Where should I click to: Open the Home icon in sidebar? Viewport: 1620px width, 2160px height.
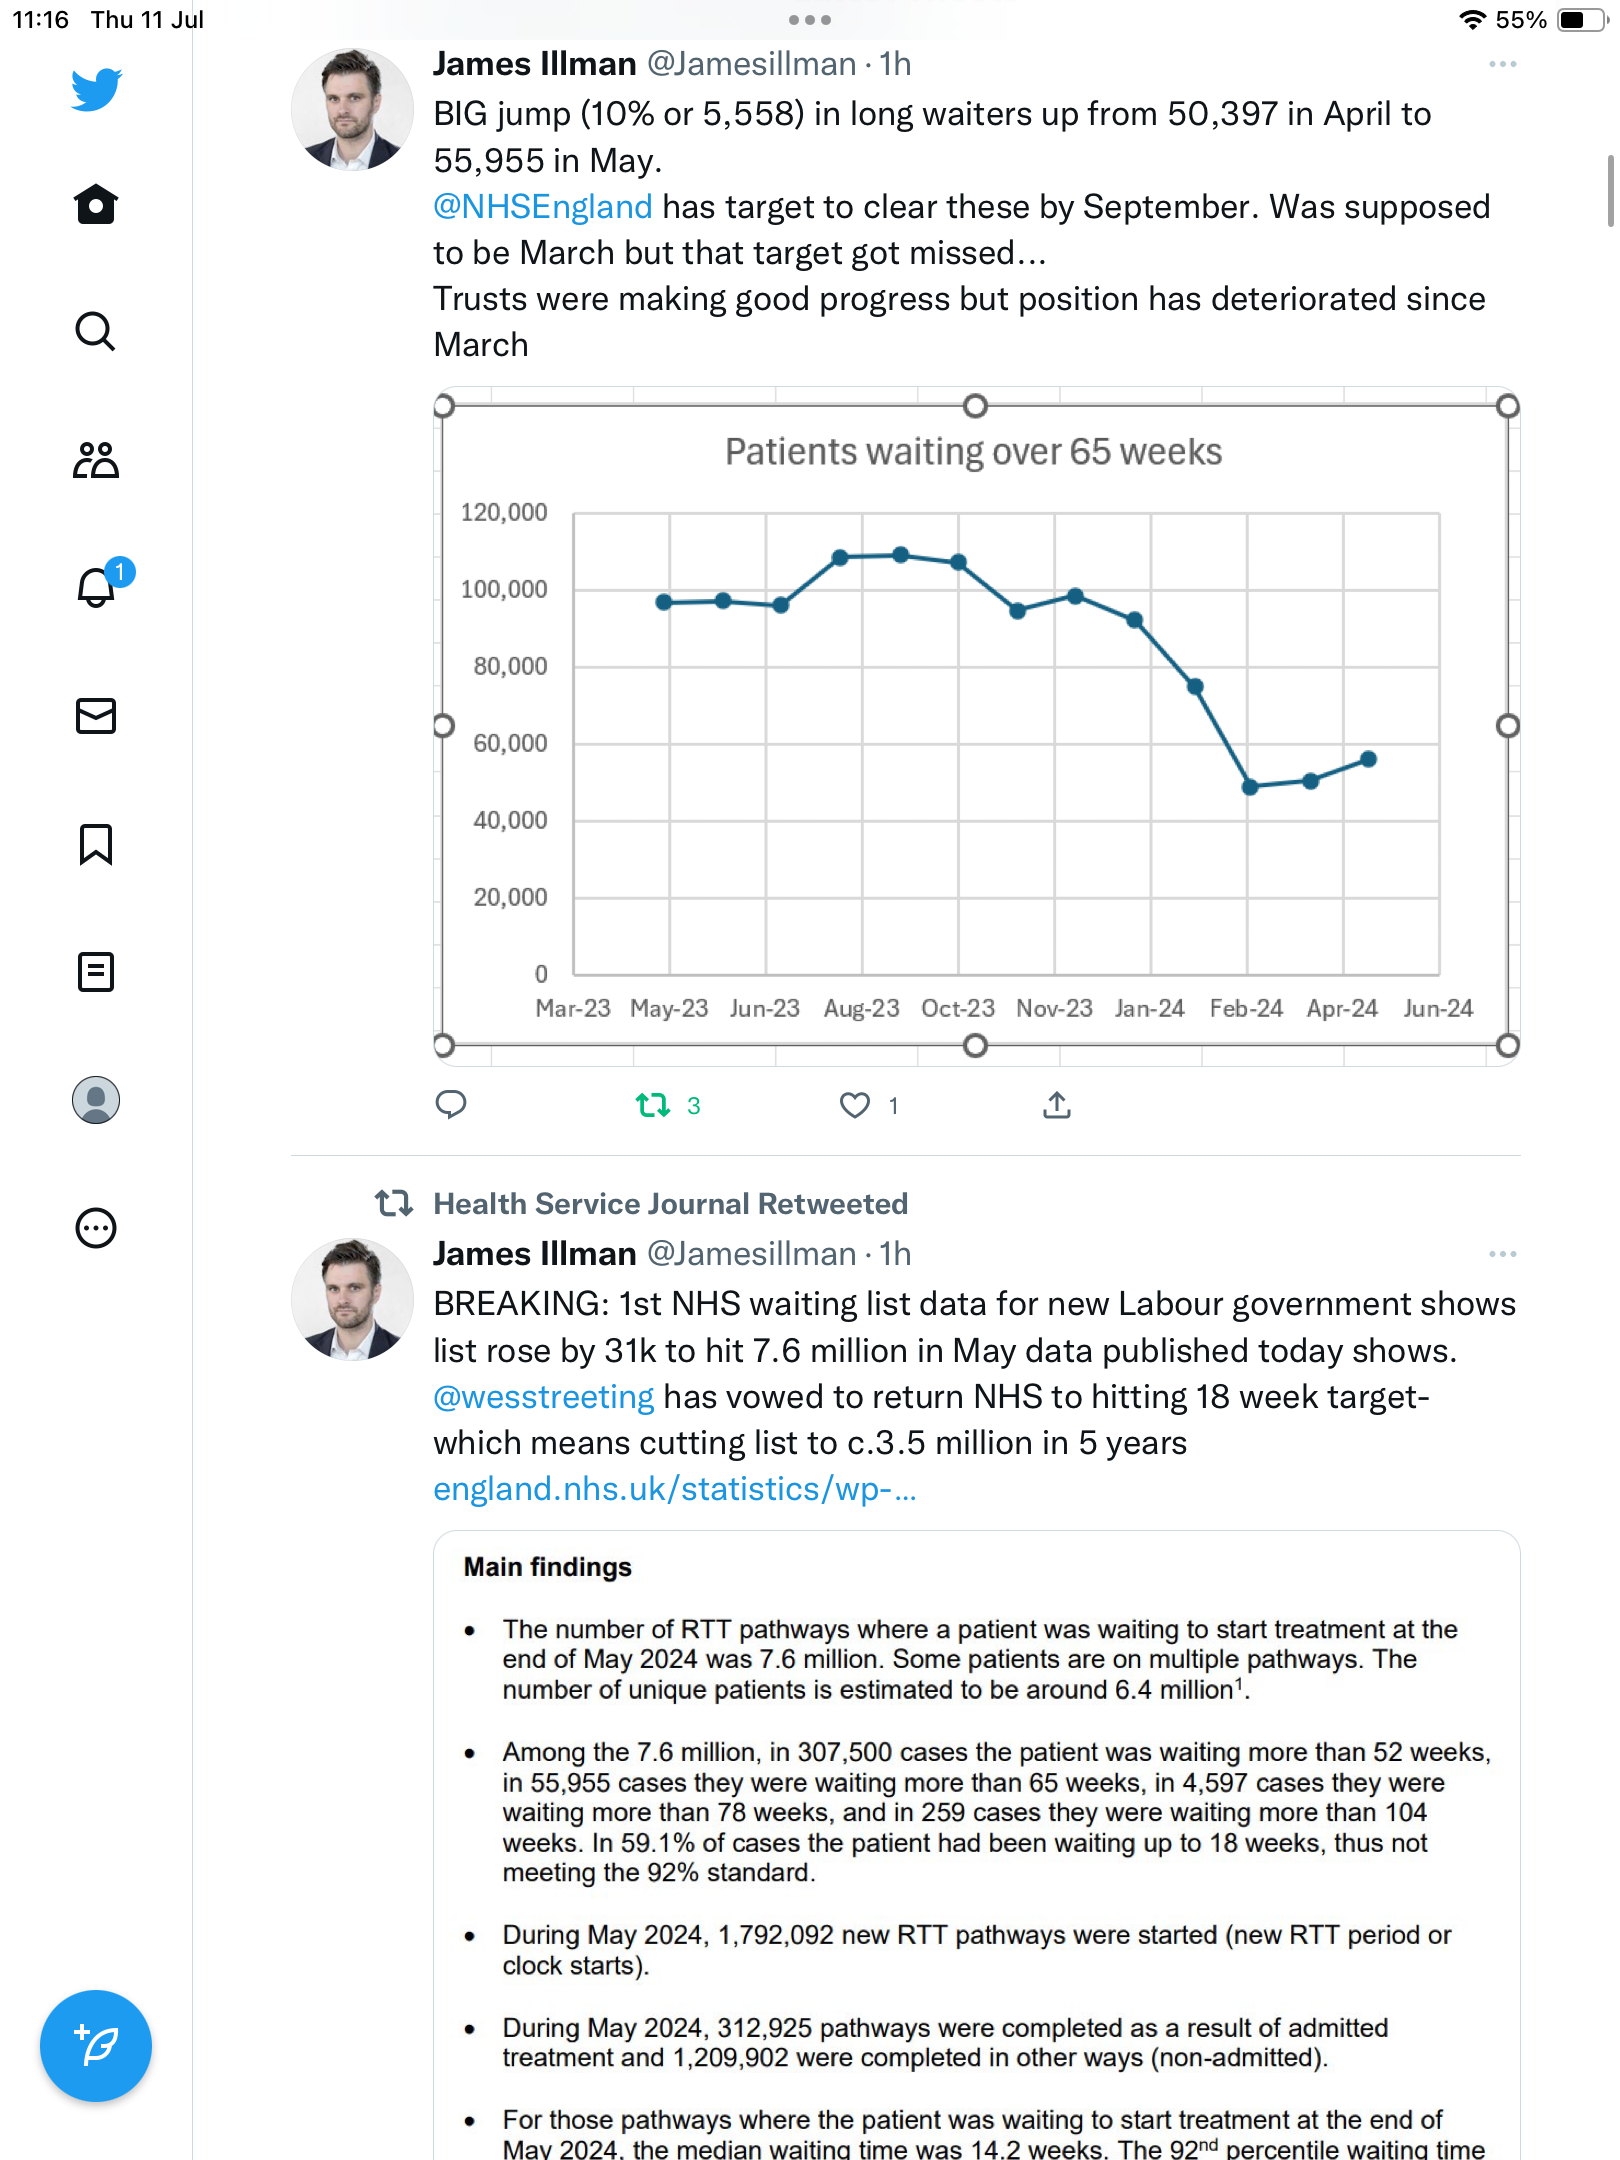click(x=96, y=205)
